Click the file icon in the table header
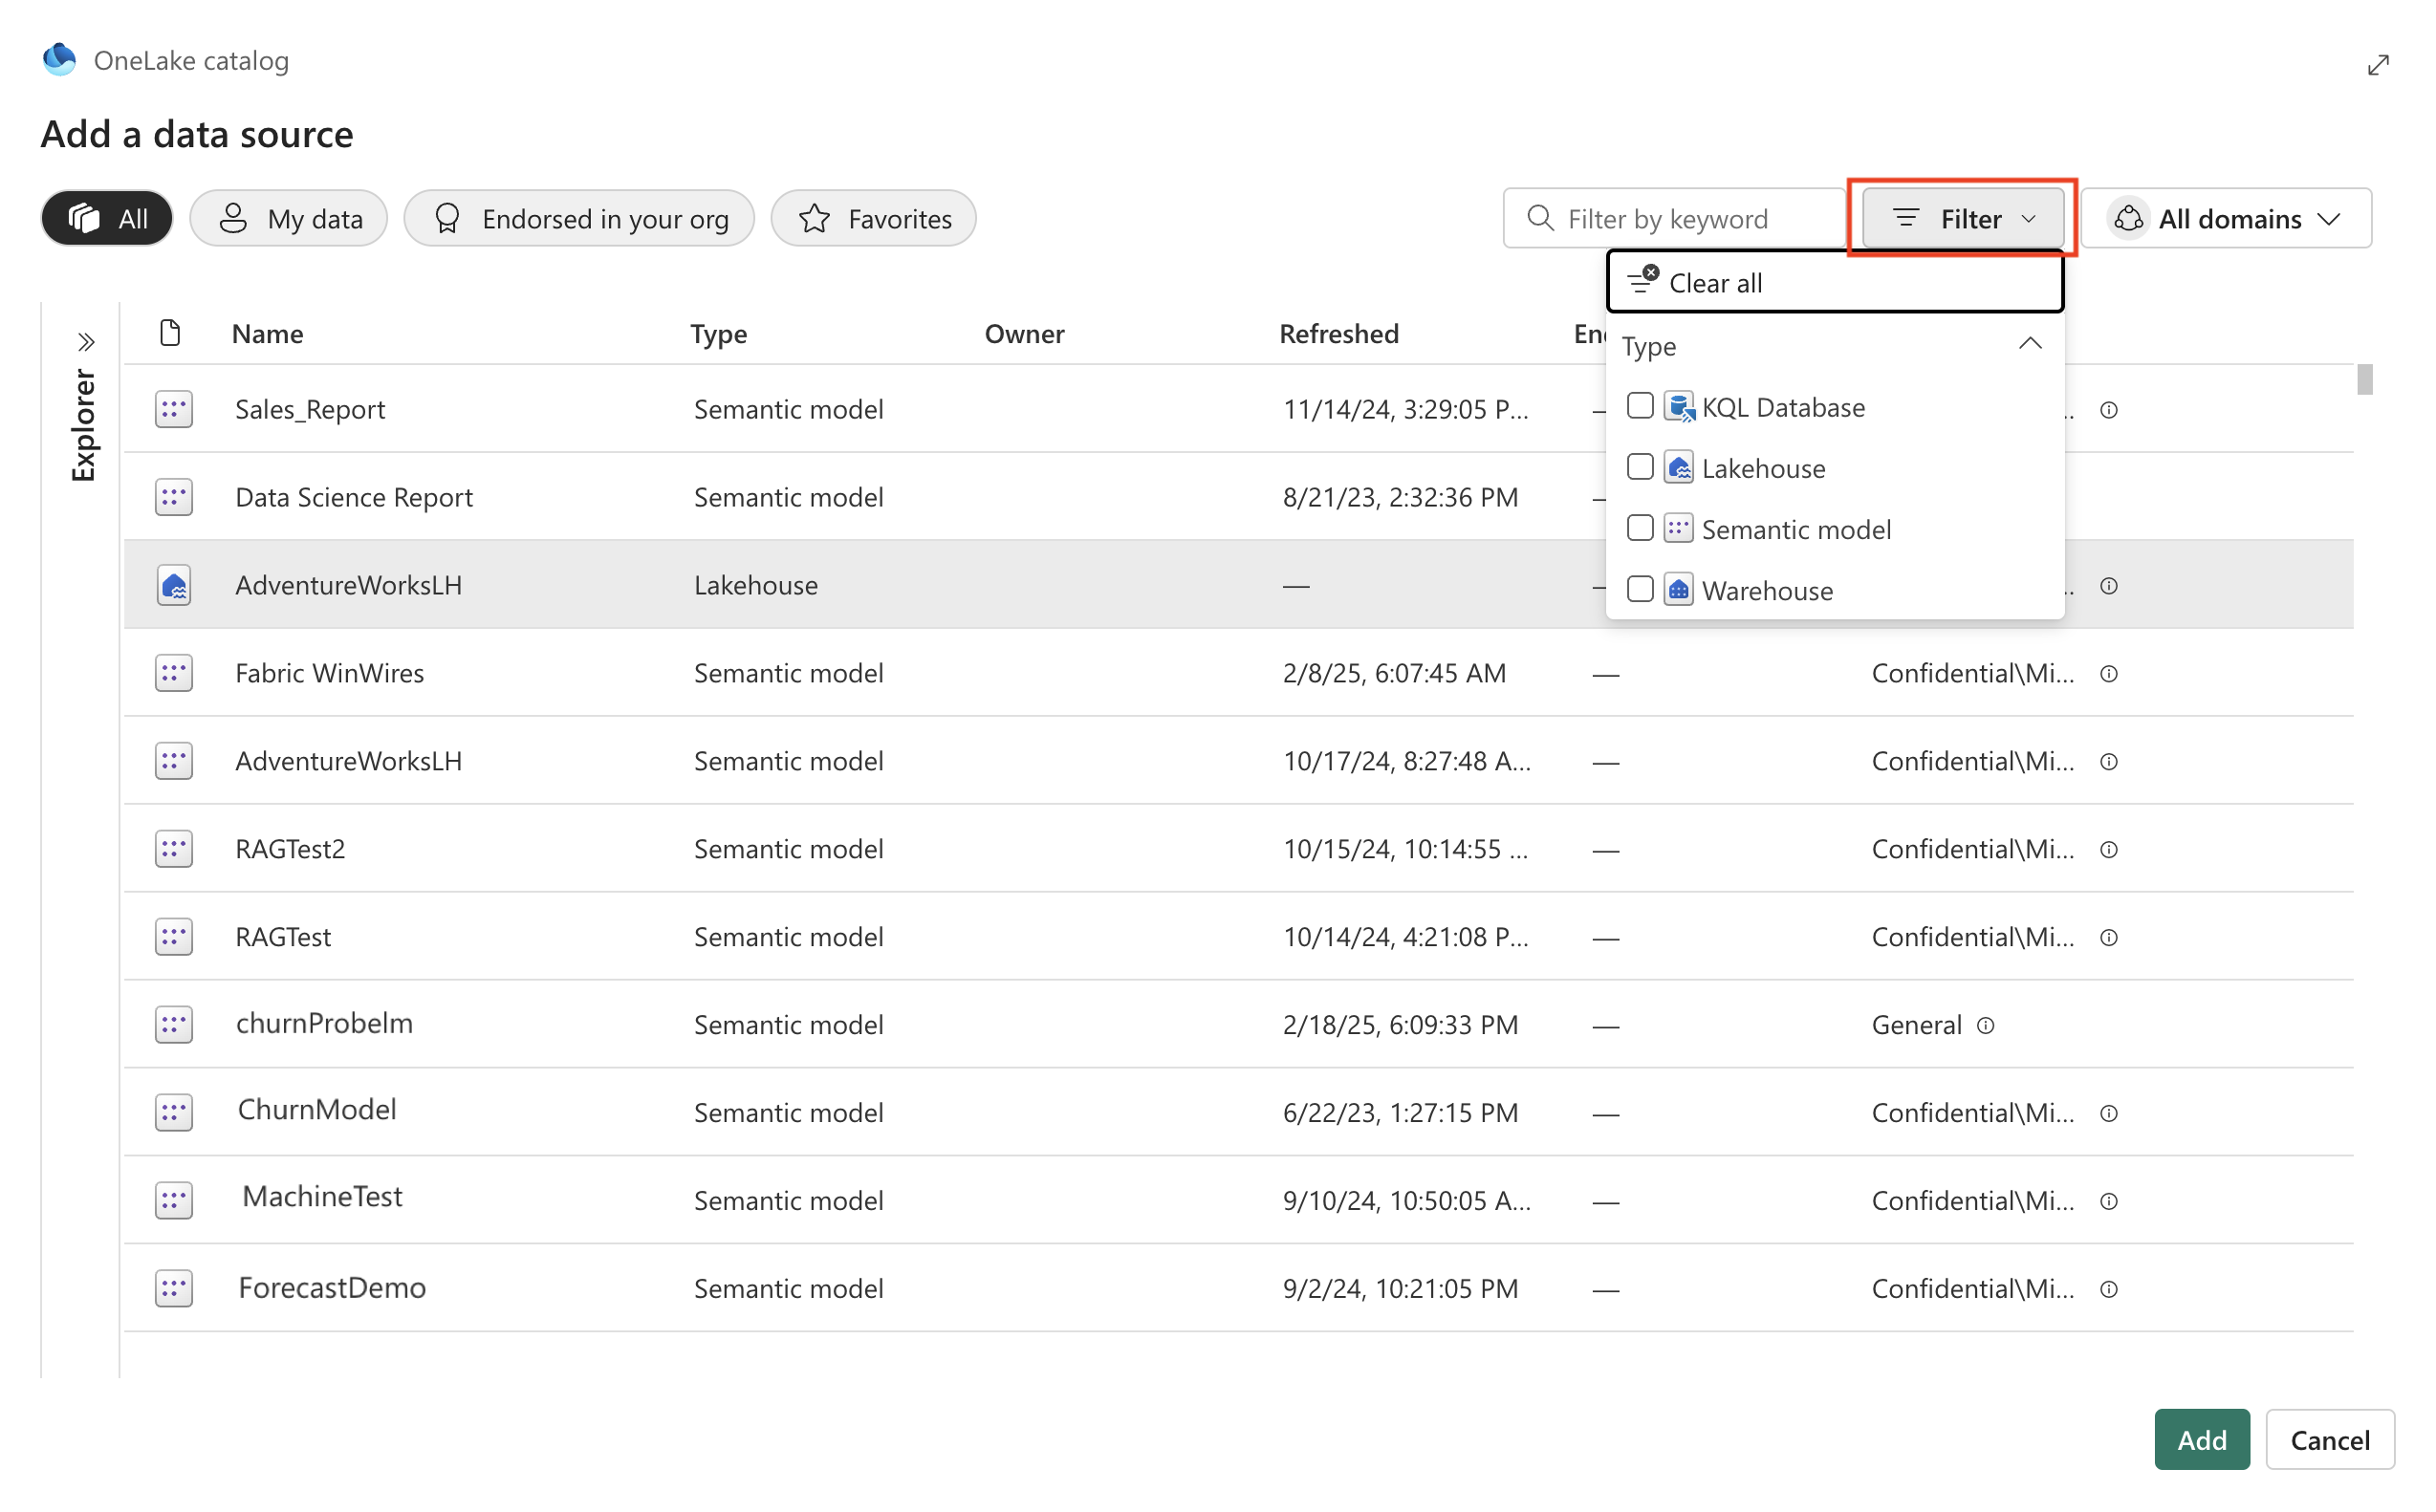The height and width of the screenshot is (1512, 2436). [x=170, y=333]
